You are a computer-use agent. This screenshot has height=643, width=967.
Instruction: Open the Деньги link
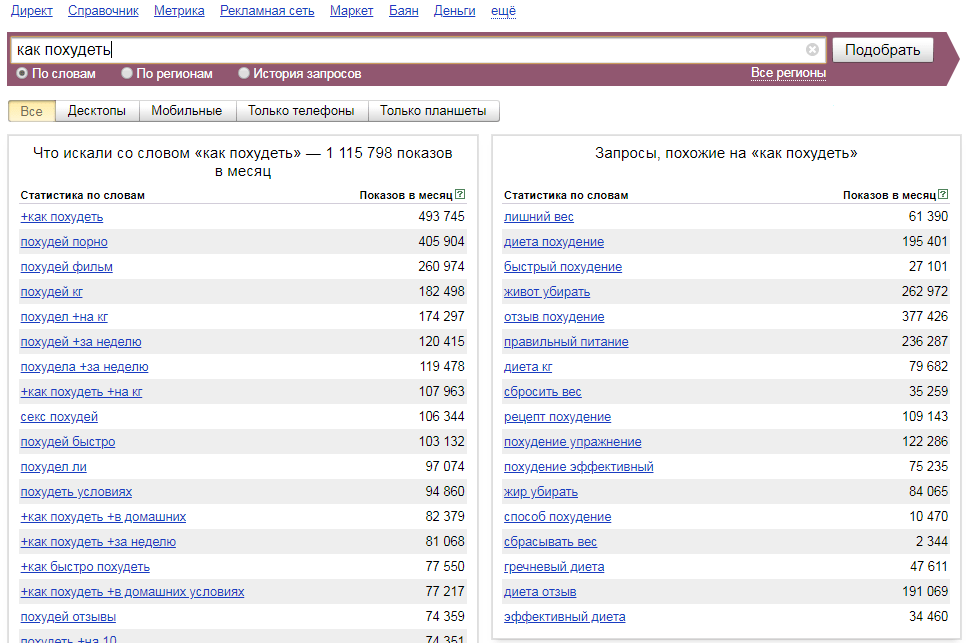click(x=455, y=10)
